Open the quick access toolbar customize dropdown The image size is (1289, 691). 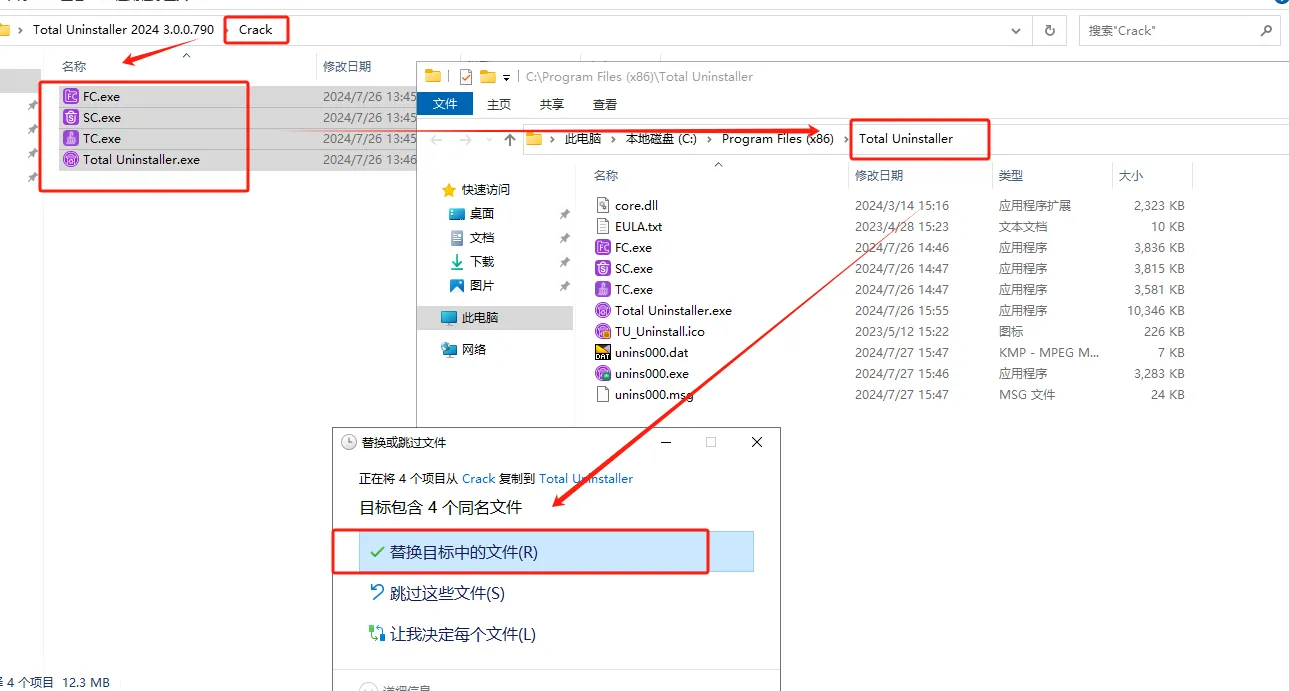point(507,77)
